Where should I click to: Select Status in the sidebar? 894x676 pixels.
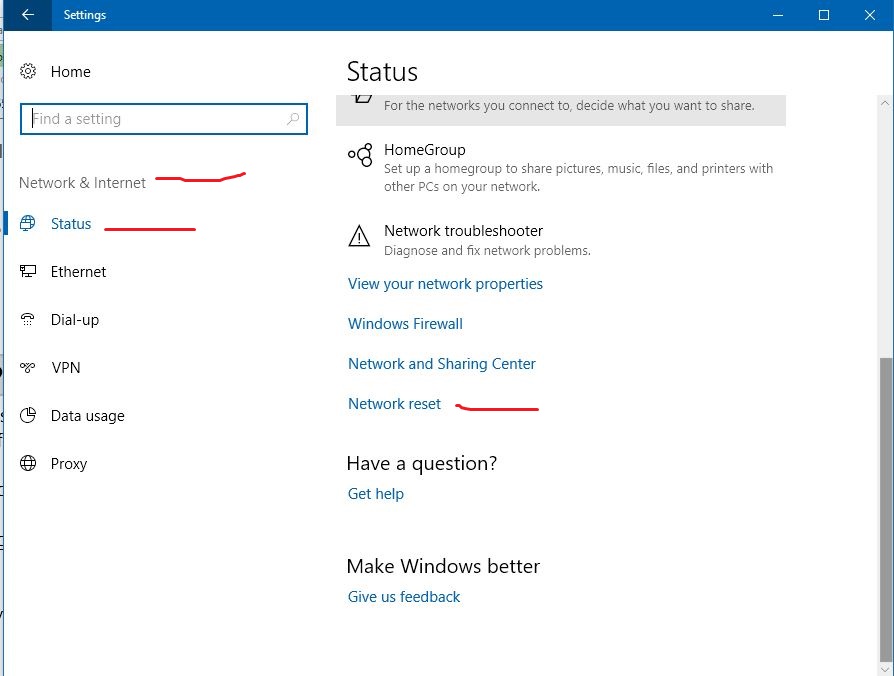(x=71, y=224)
